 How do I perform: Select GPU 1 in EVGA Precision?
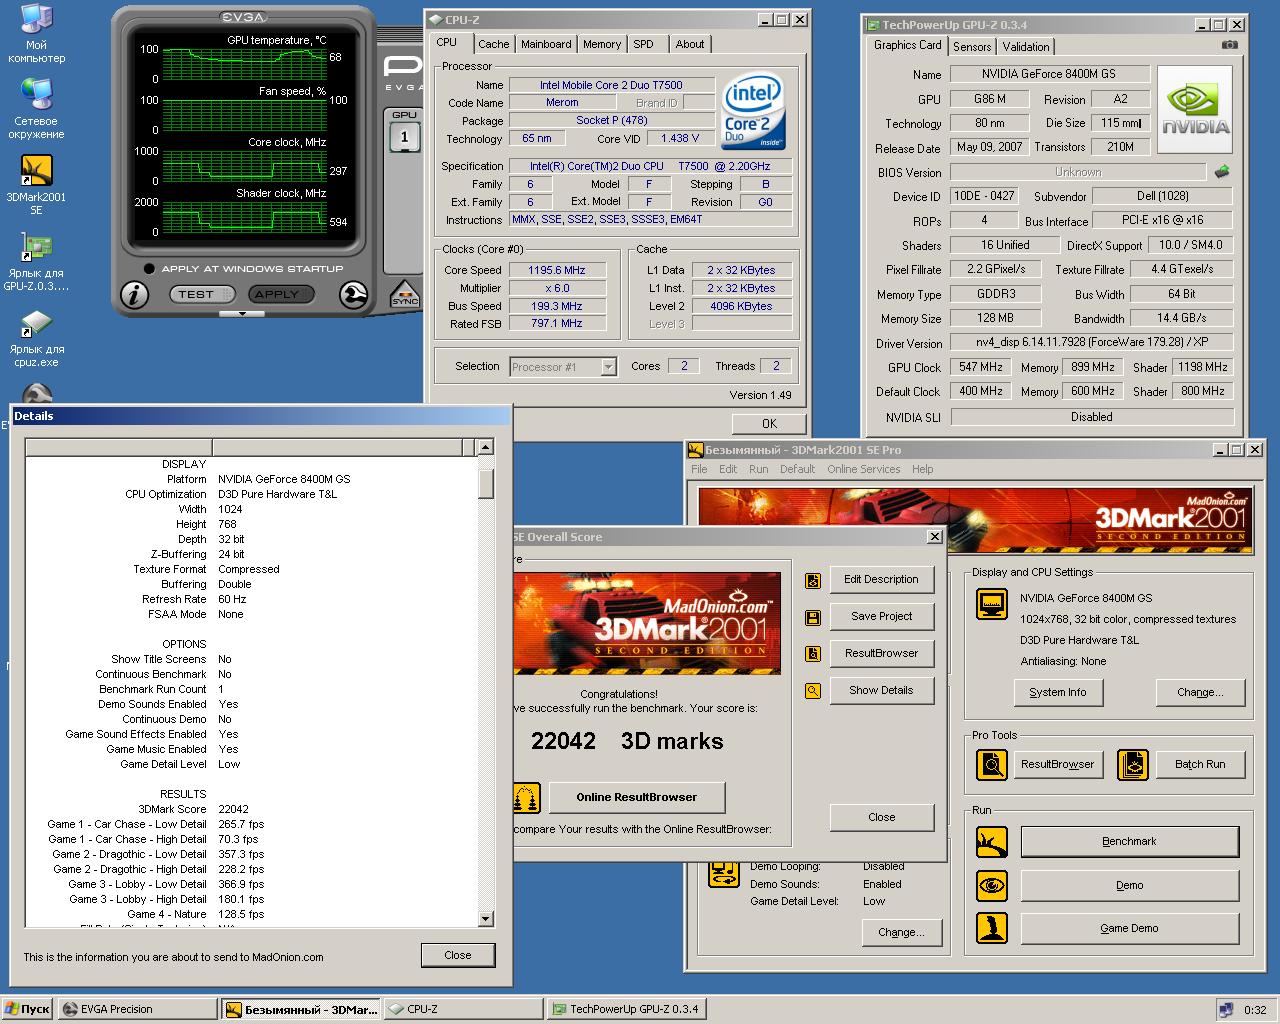click(x=404, y=137)
